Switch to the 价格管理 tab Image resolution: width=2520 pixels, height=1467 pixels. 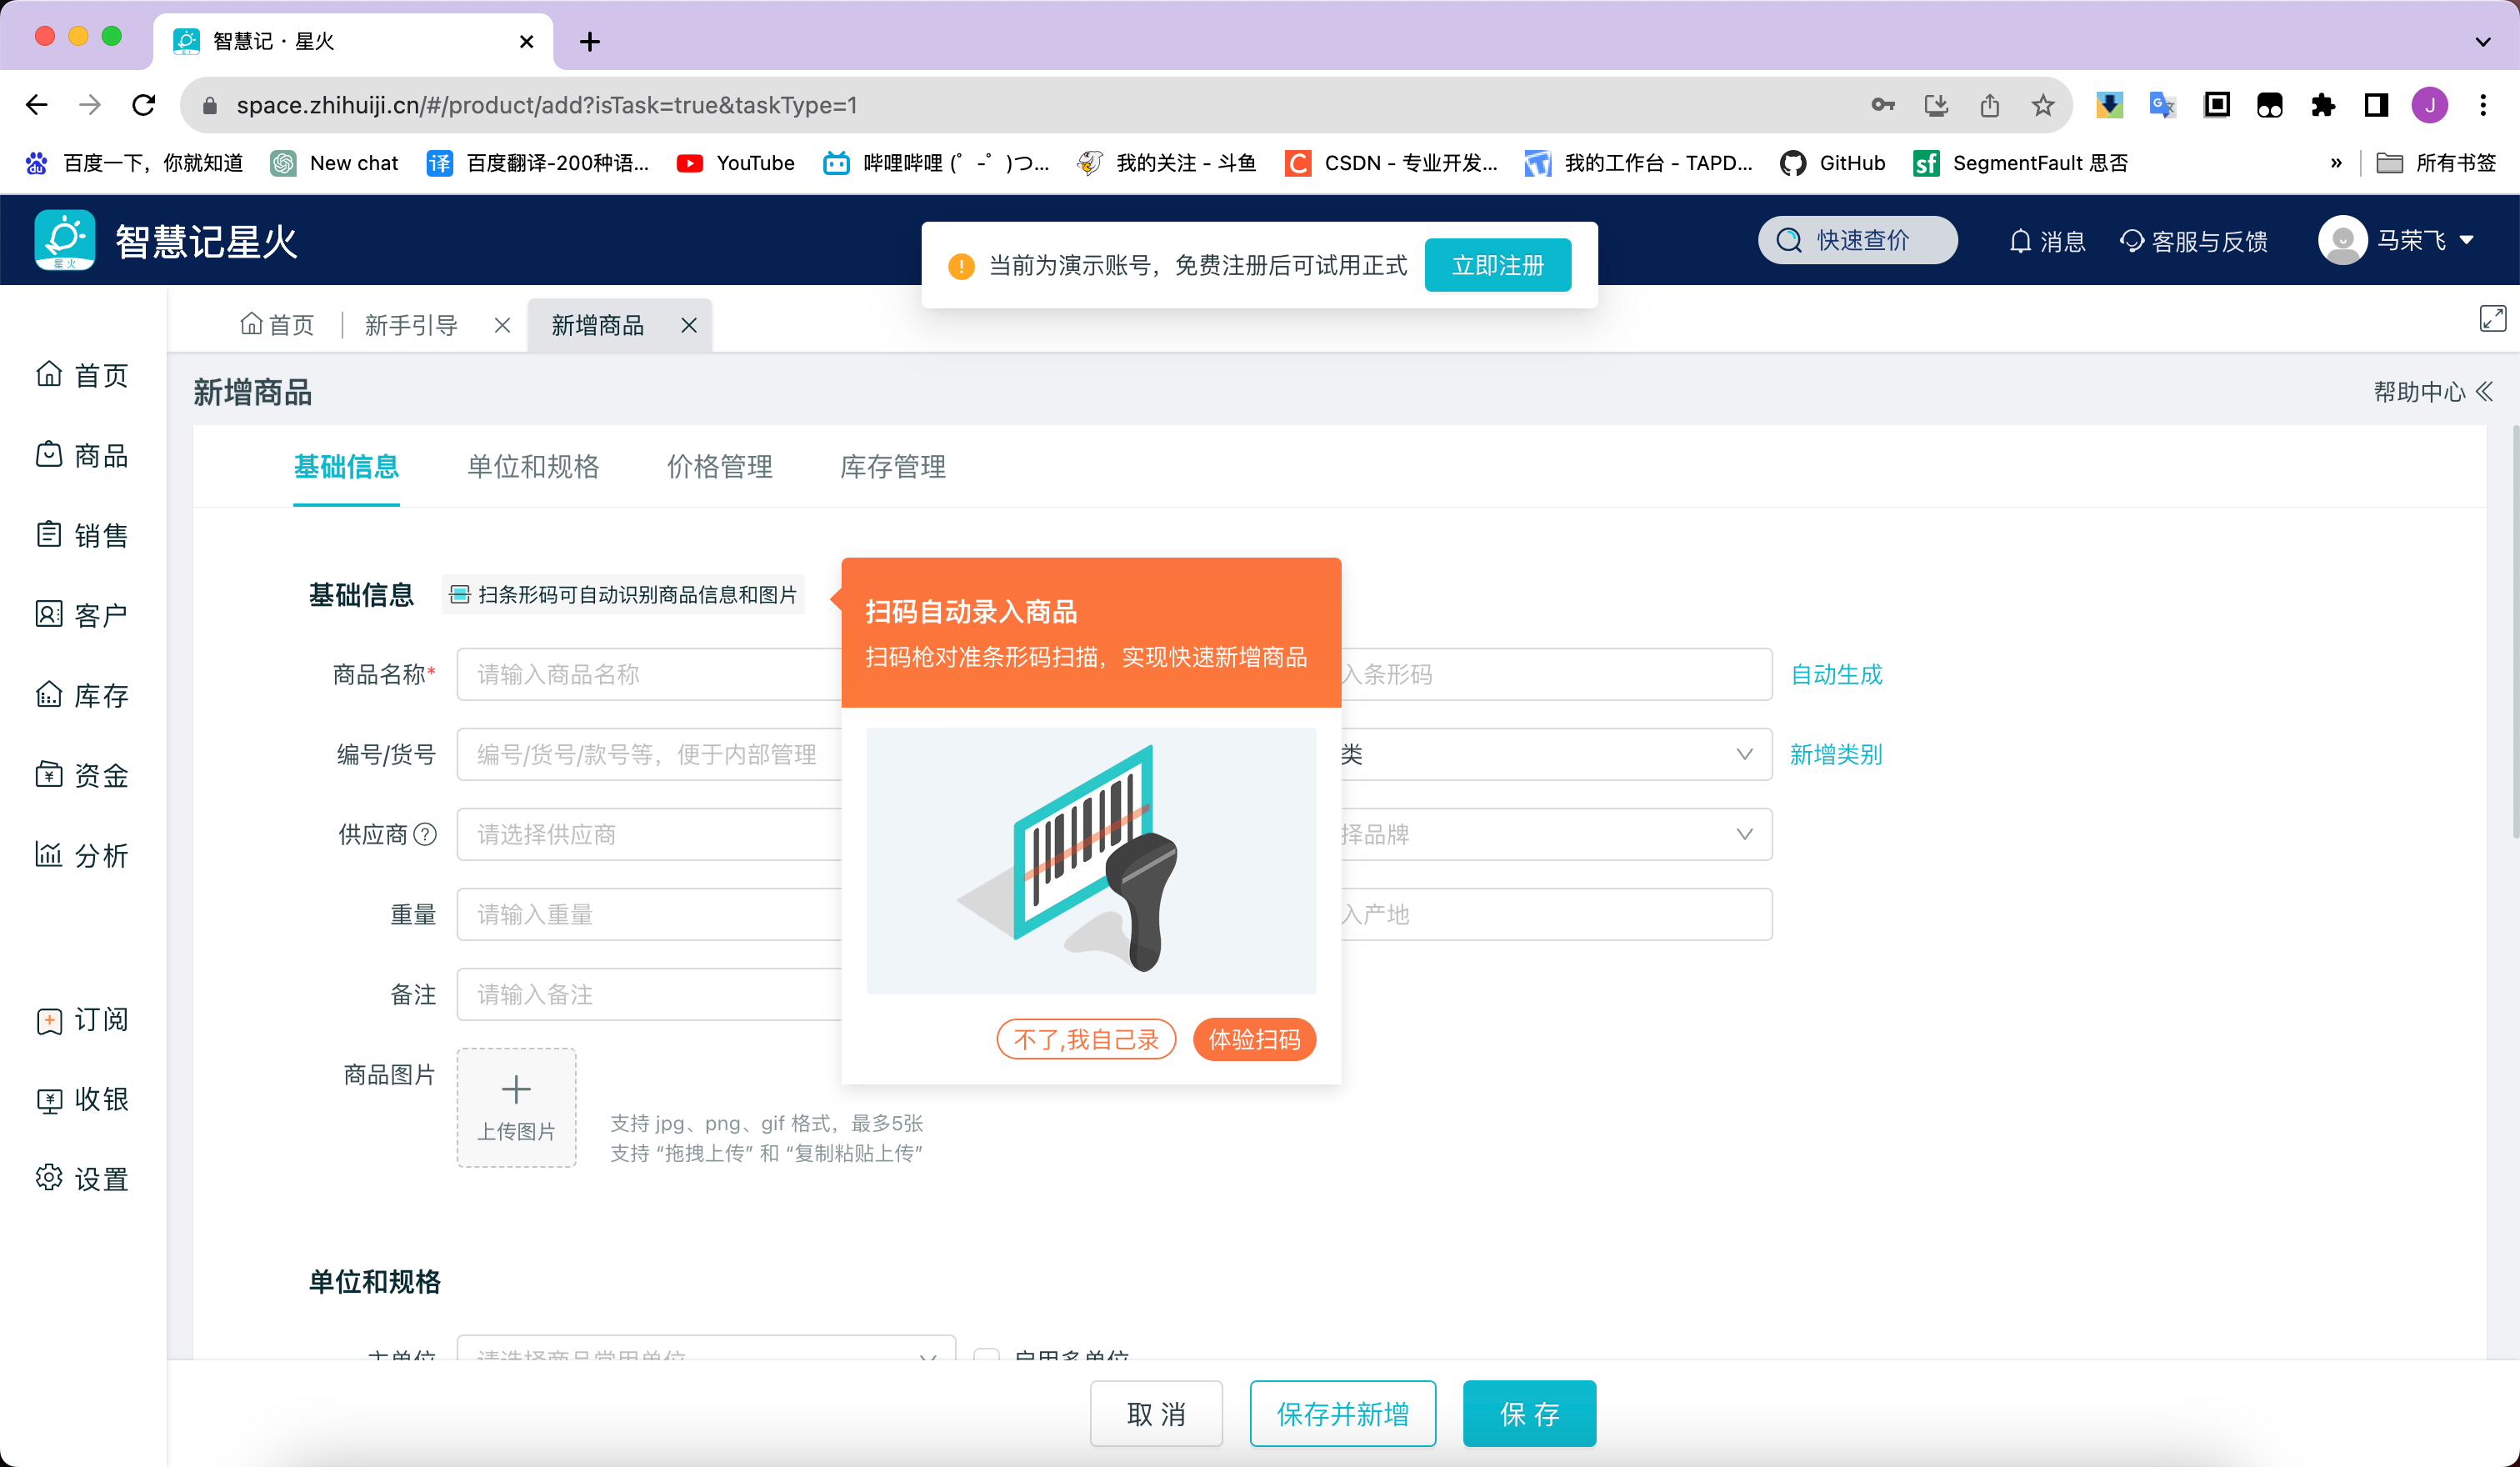[x=719, y=466]
